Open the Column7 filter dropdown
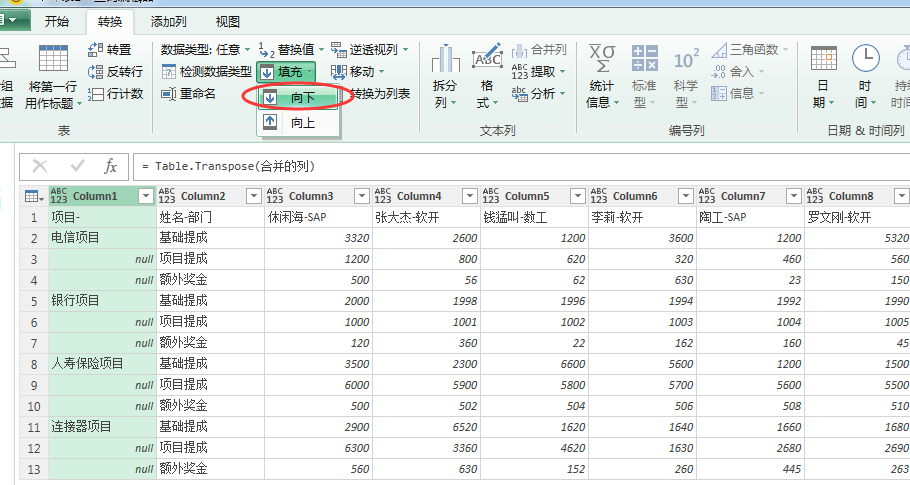 793,196
